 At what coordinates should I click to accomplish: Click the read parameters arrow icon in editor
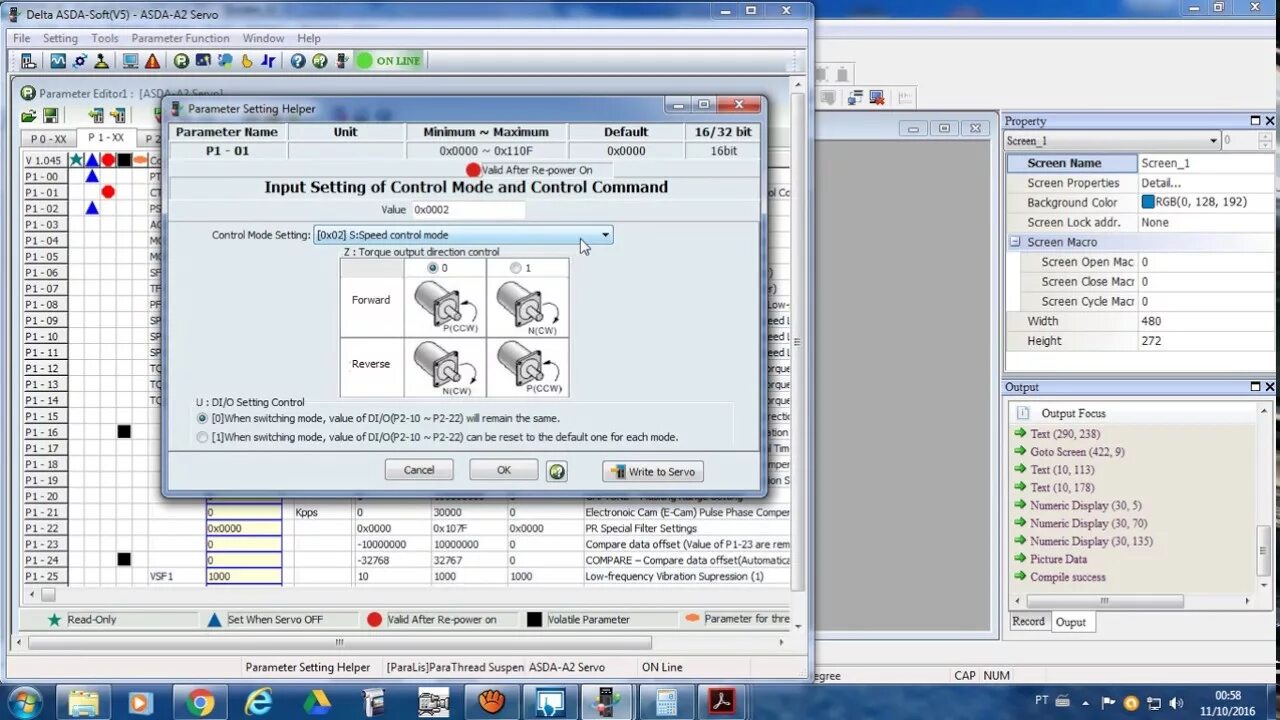pyautogui.click(x=96, y=115)
